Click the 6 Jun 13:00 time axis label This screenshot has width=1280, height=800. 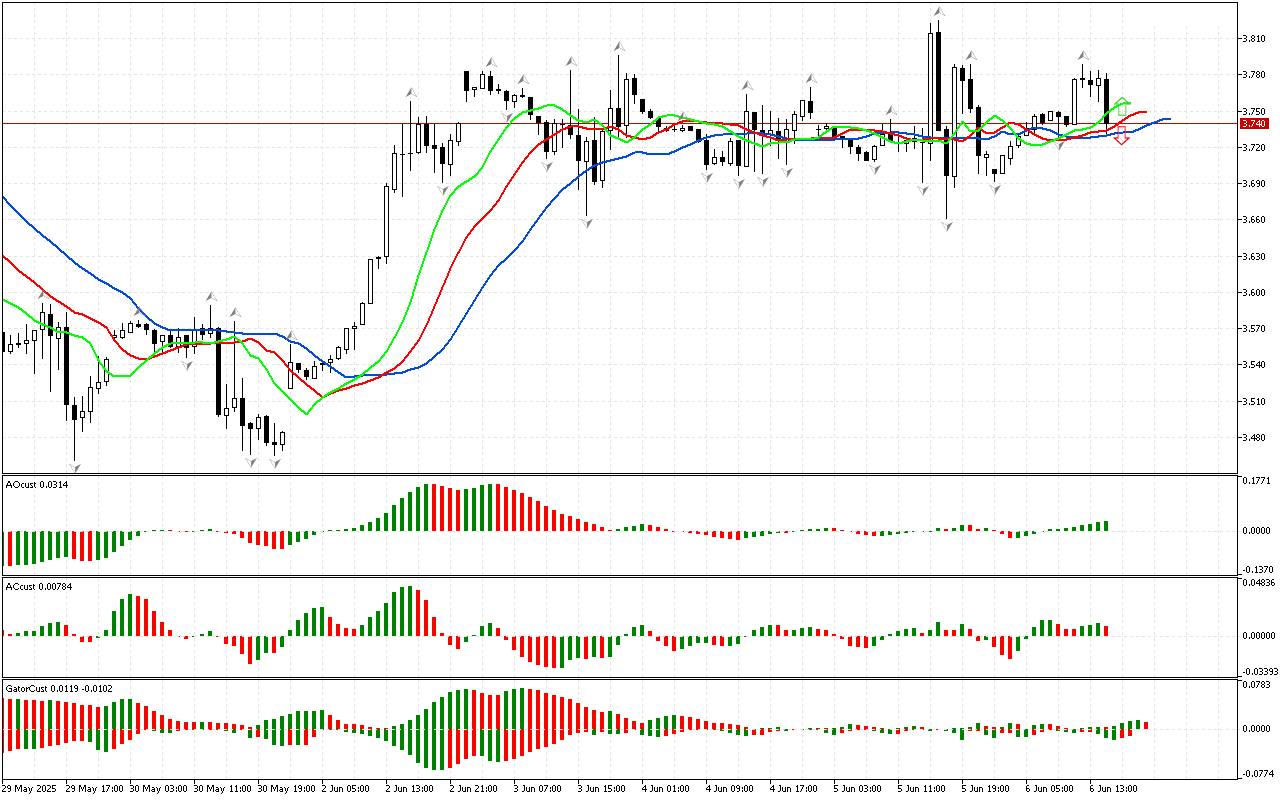(1112, 788)
